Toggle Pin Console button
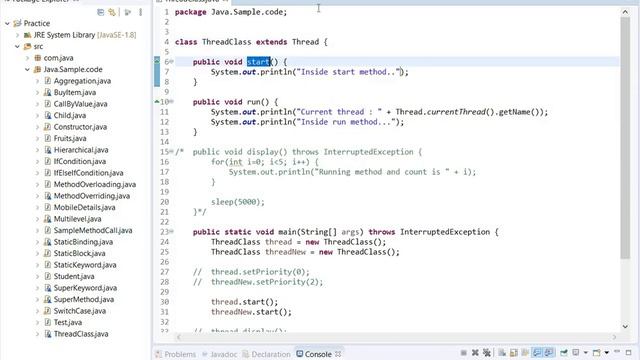The width and height of the screenshot is (640, 360). coord(564,353)
